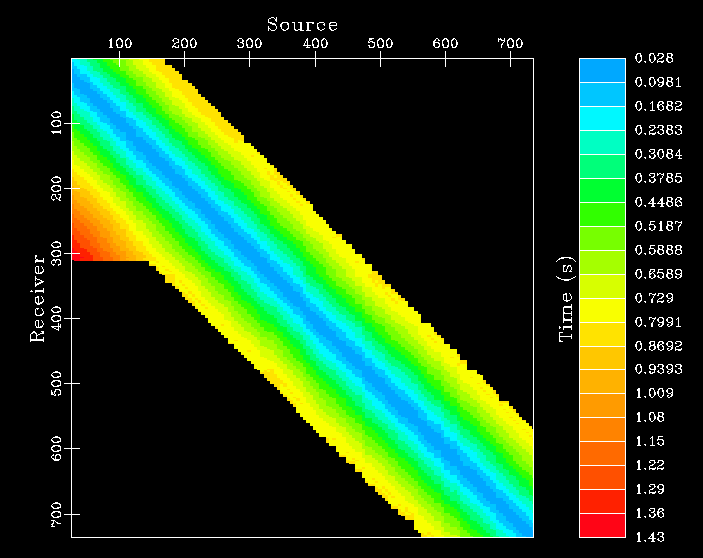Pick the green colorbar swatch between 0.4486 and 0.5187

pyautogui.click(x=602, y=214)
